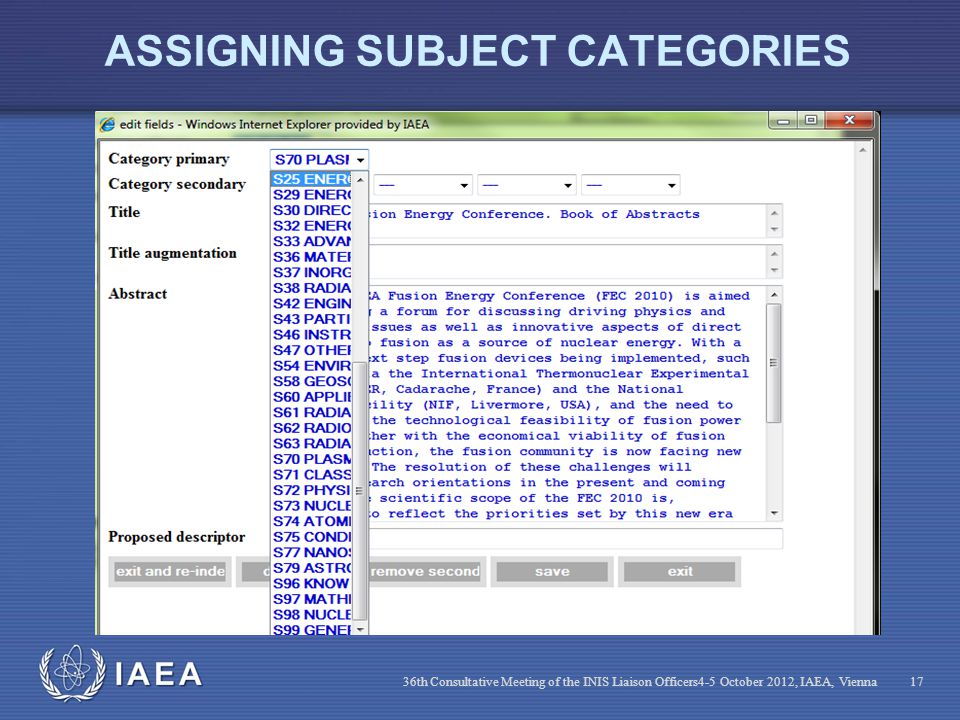Image resolution: width=960 pixels, height=720 pixels.
Task: Pick S60 APPLI category option
Action: tap(312, 397)
